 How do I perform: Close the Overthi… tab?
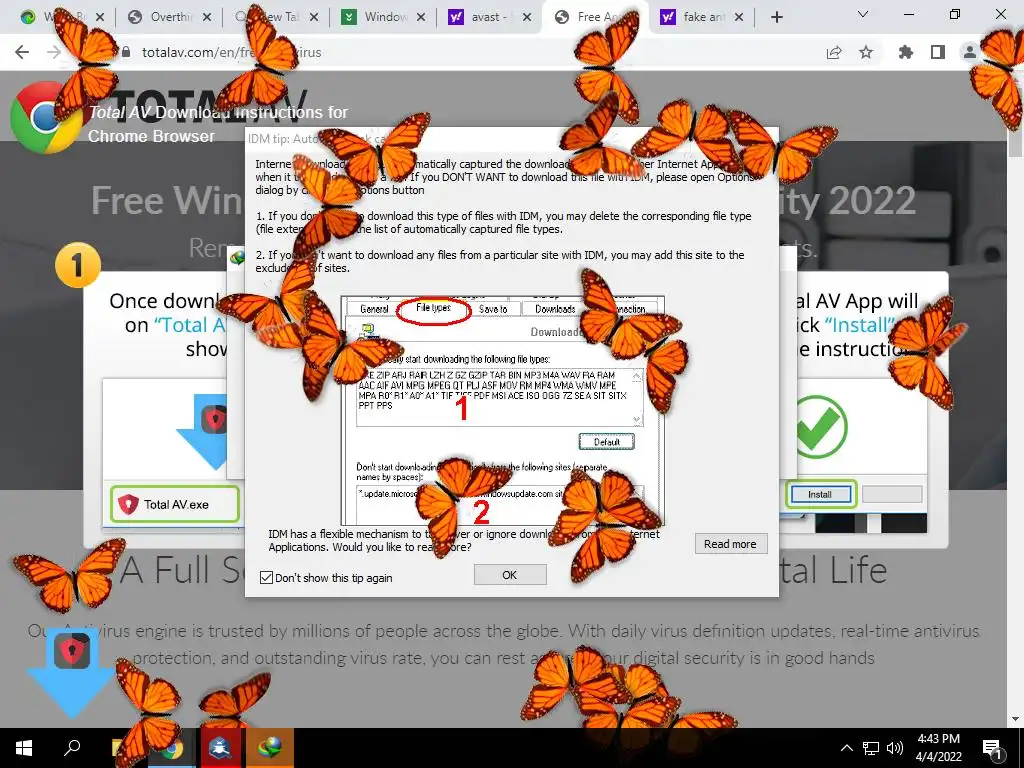(207, 18)
